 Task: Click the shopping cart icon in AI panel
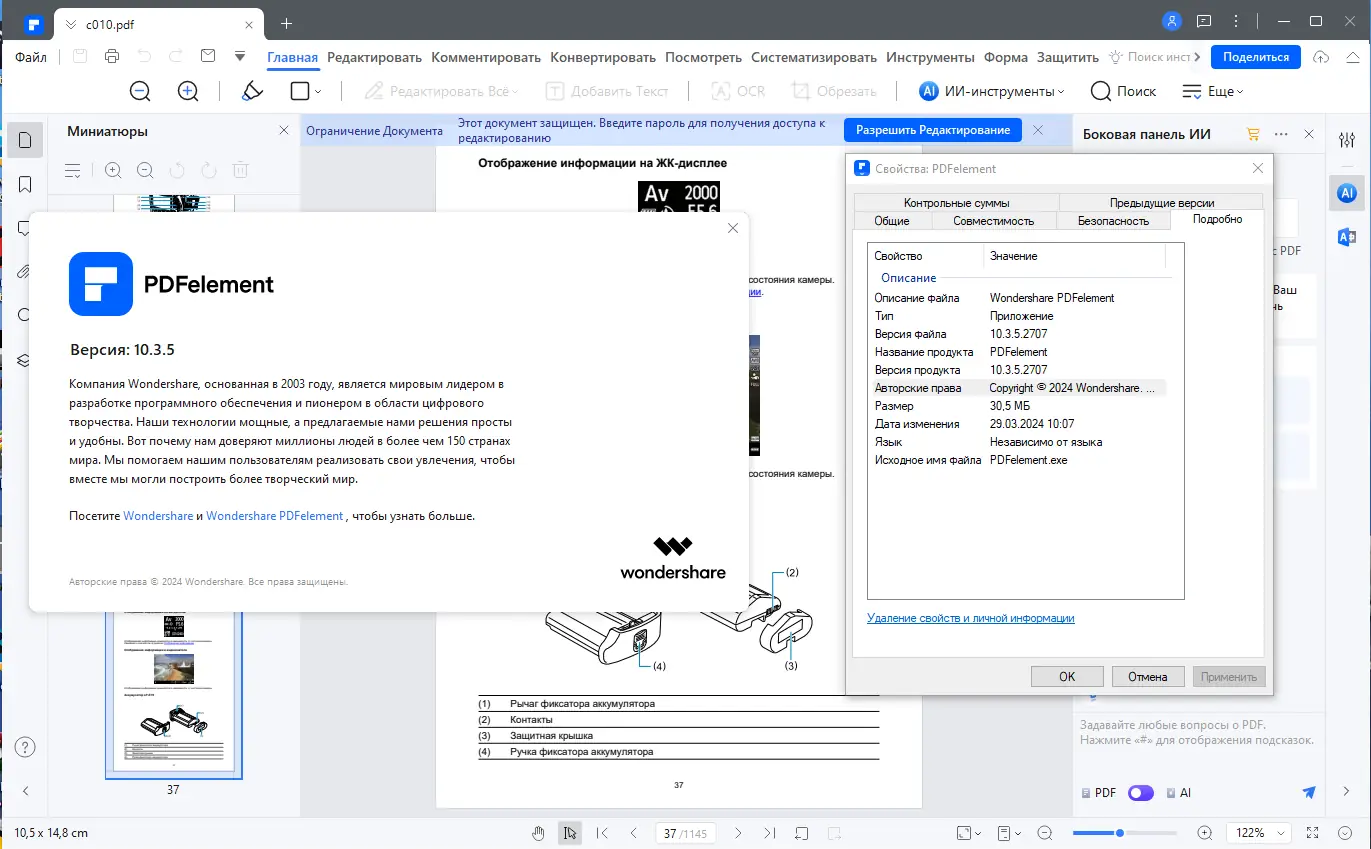[x=1253, y=134]
